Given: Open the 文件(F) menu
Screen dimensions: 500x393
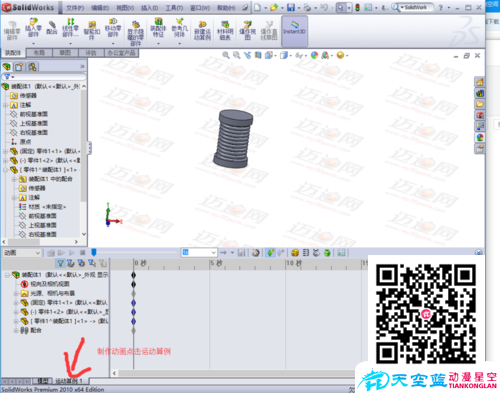Looking at the screenshot, I should click(75, 7).
